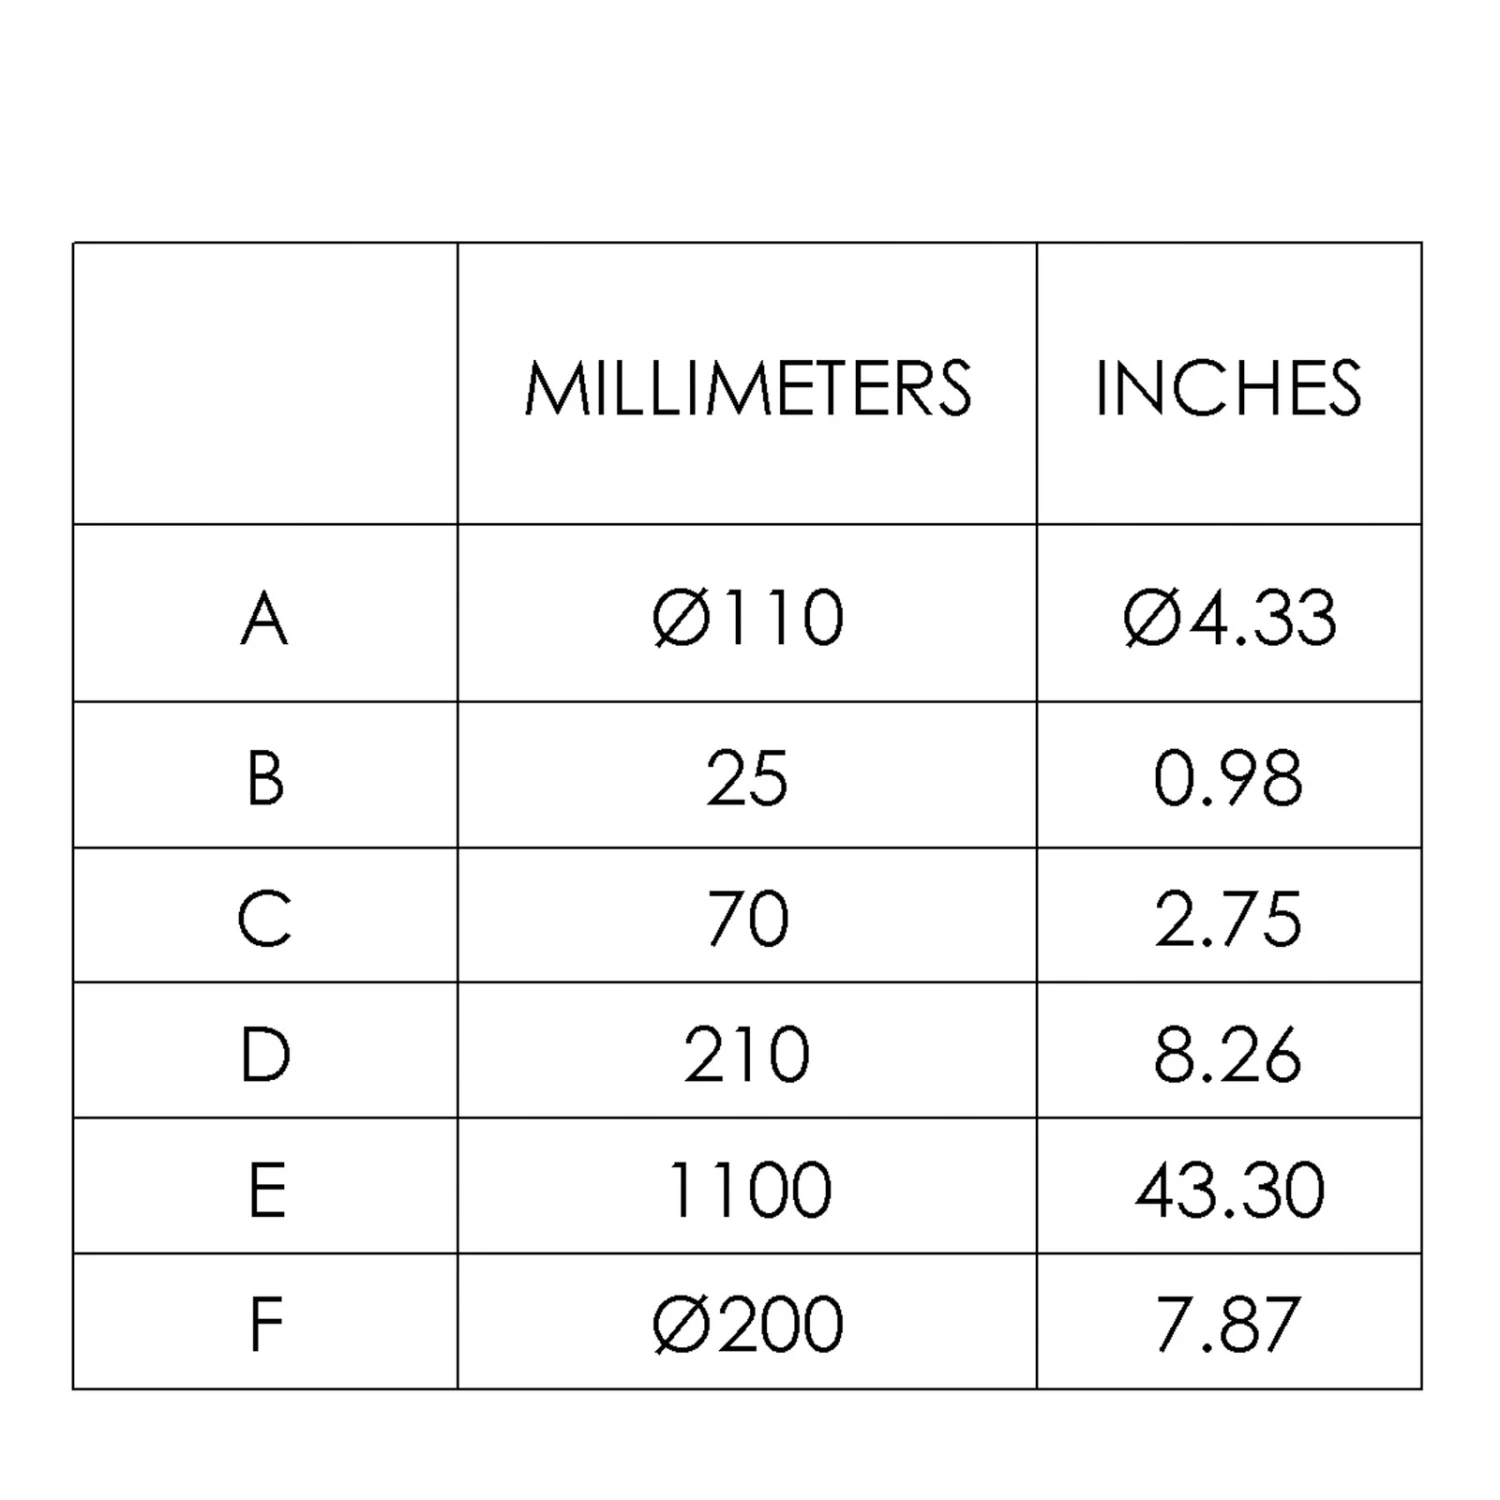Select the row label F

(x=265, y=1324)
